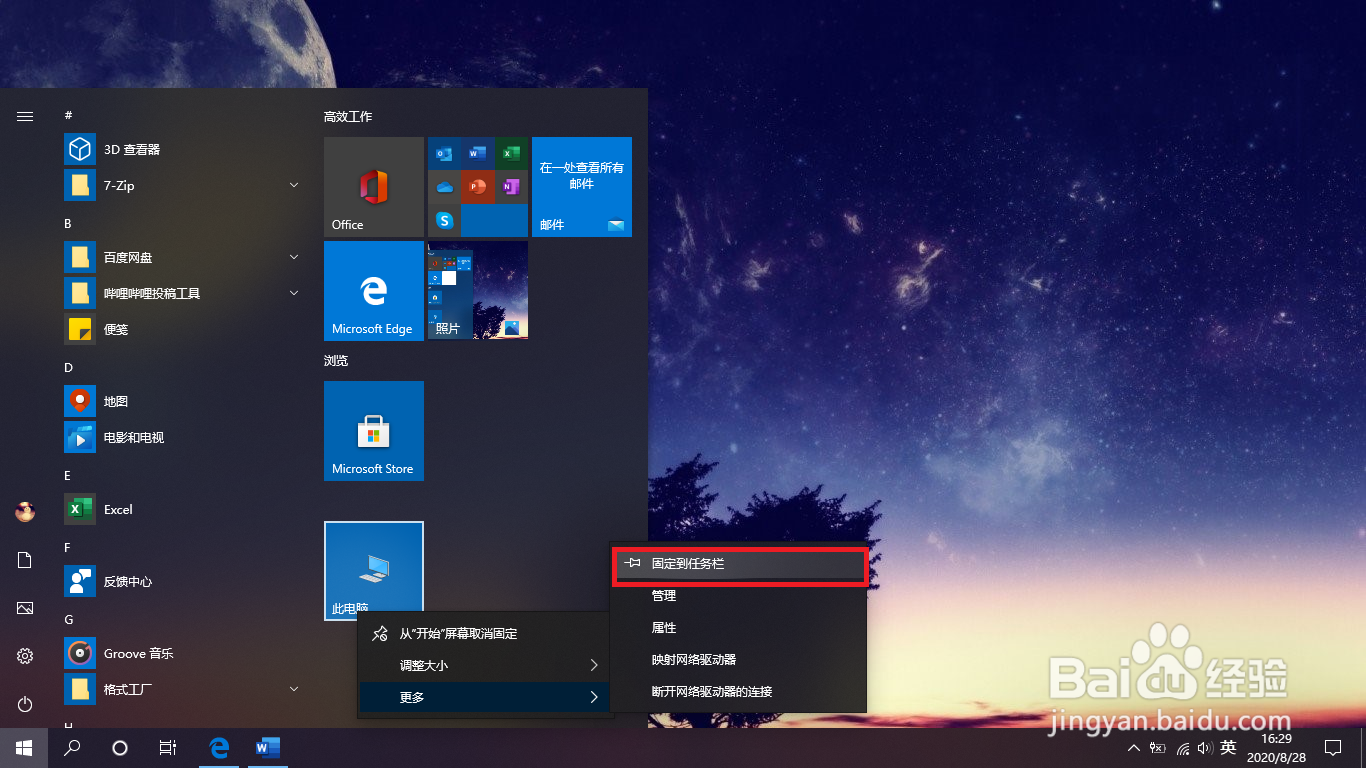The width and height of the screenshot is (1366, 768).
Task: Click the letter B group header
Action: pos(68,223)
